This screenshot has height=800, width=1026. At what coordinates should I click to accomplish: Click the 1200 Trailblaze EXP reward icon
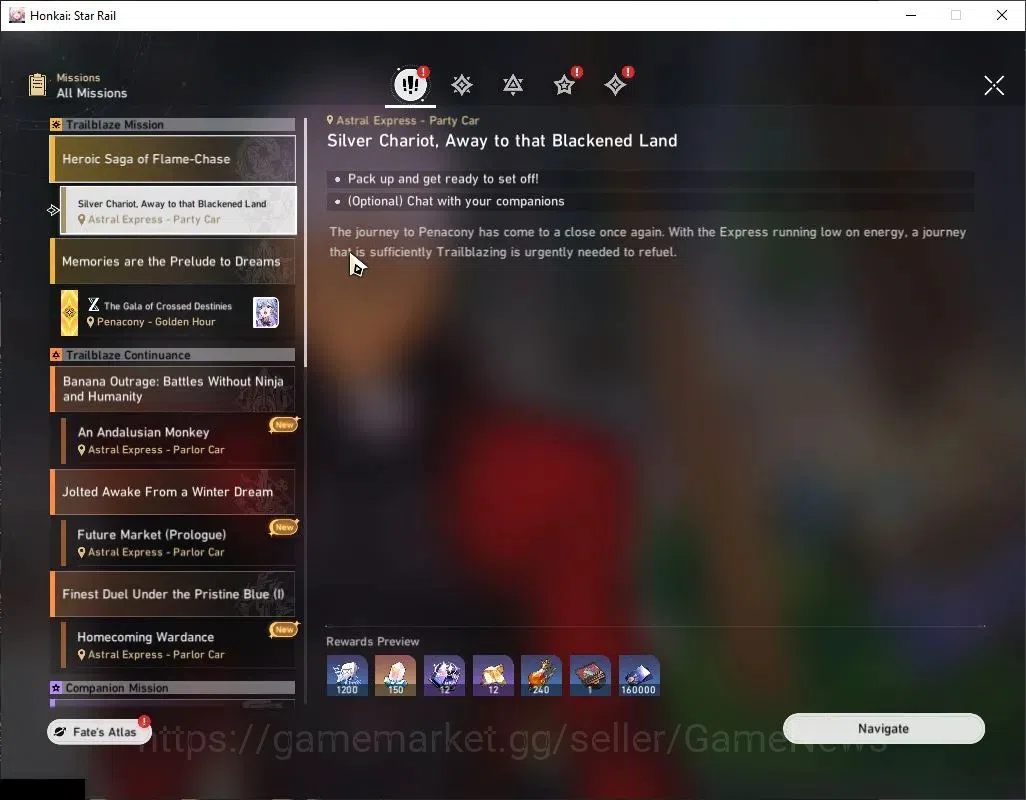[x=347, y=676]
